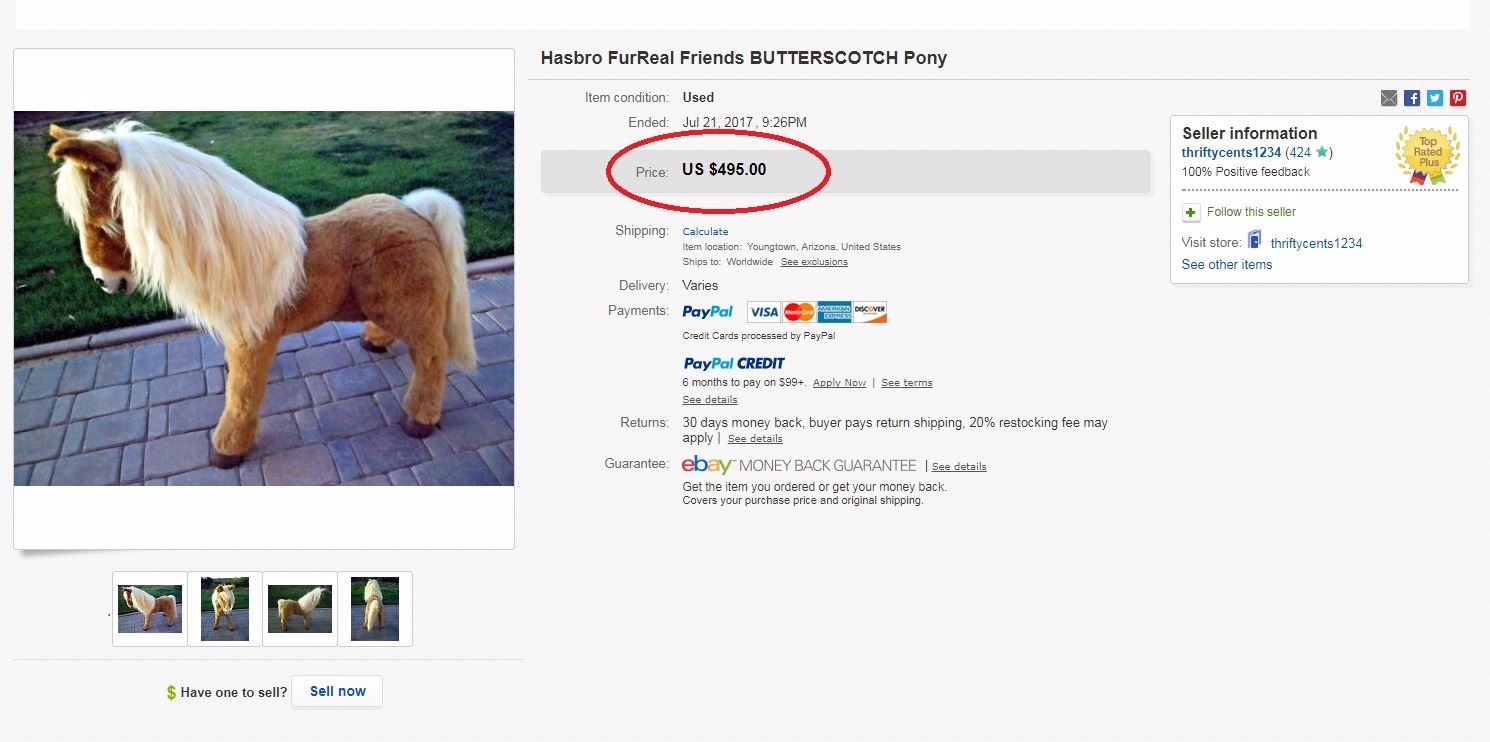Click the main Butterscotch pony photo
This screenshot has height=742, width=1490.
point(264,298)
